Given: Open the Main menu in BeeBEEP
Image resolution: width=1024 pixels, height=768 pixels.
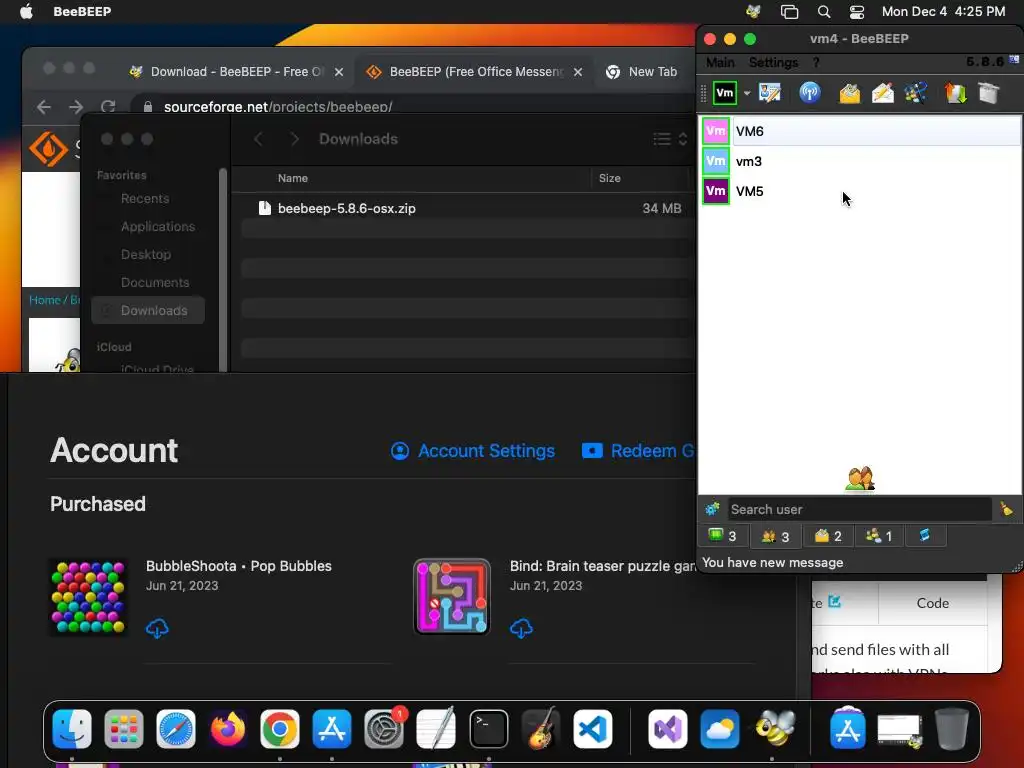Looking at the screenshot, I should coord(720,63).
